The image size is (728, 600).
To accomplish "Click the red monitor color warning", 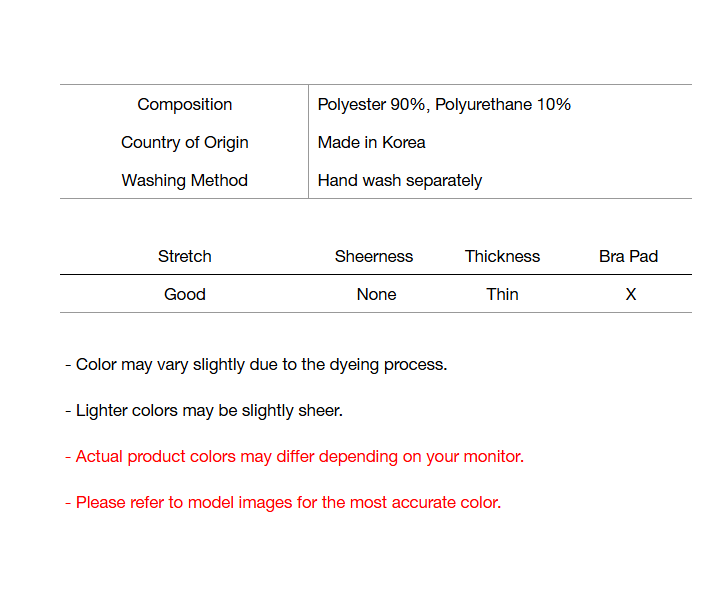I will (x=294, y=456).
